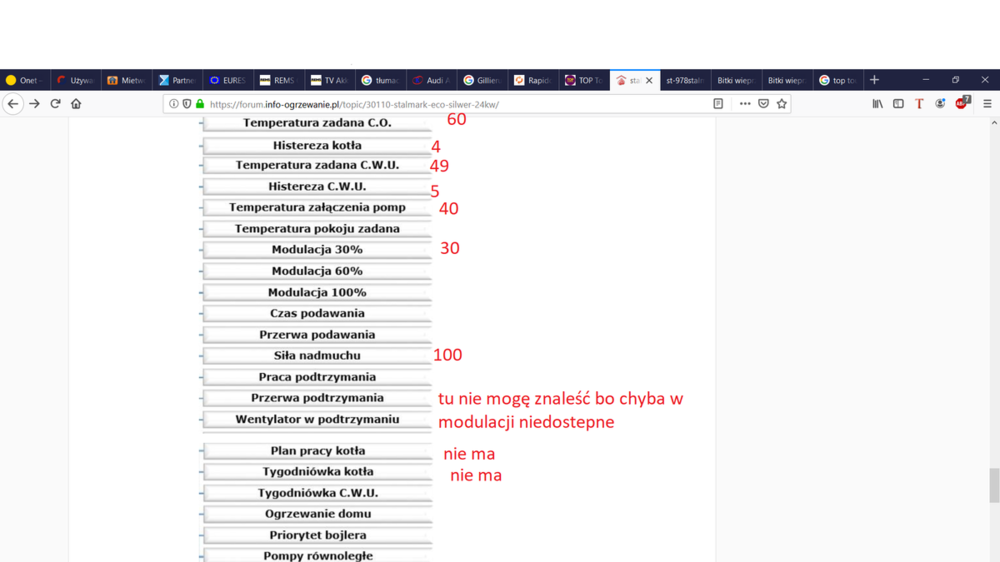Click the Temperatura zadana C.O. image row
Image resolution: width=1000 pixels, height=562 pixels.
317,123
